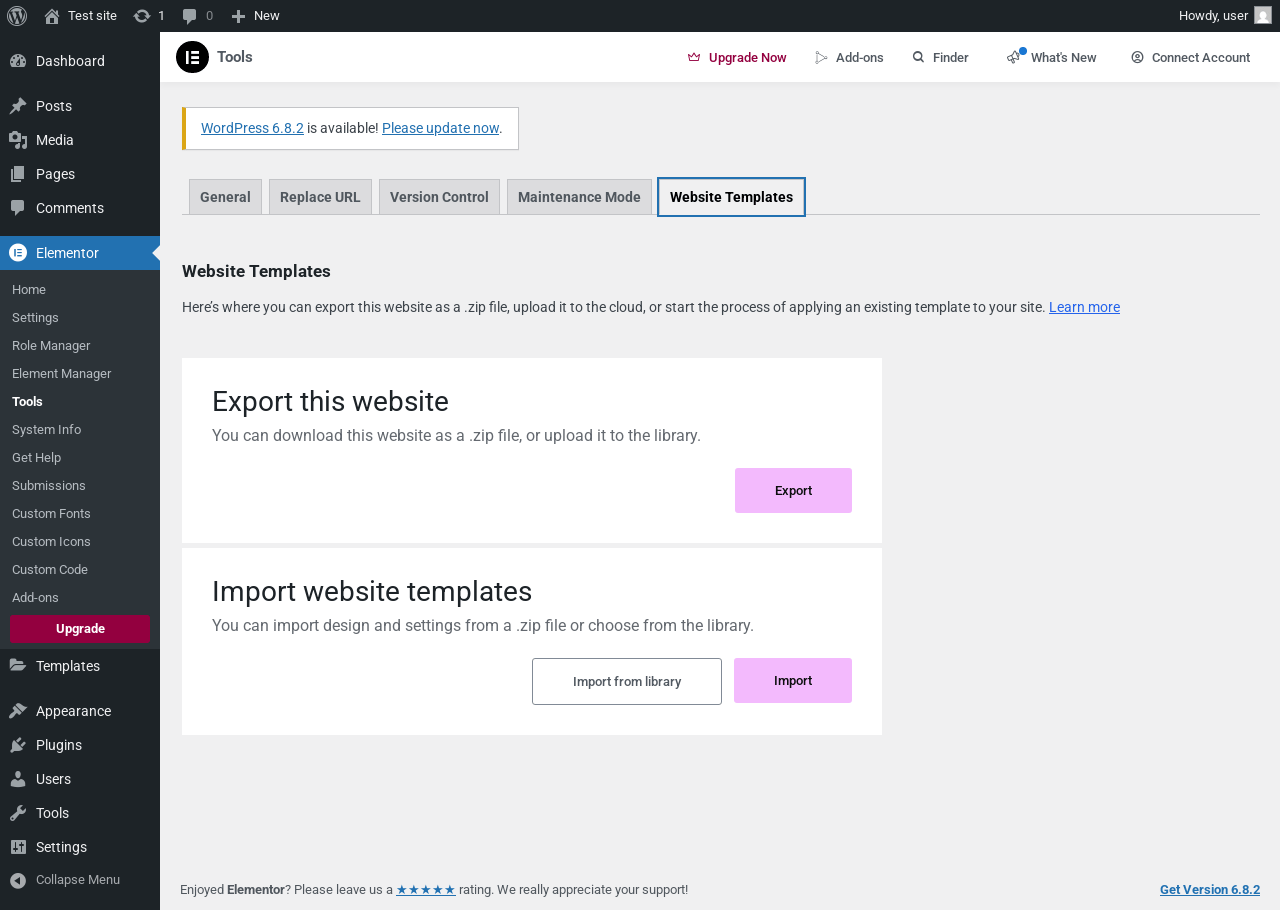This screenshot has height=910, width=1280.
Task: Click the WordPress logo icon
Action: coord(17,16)
